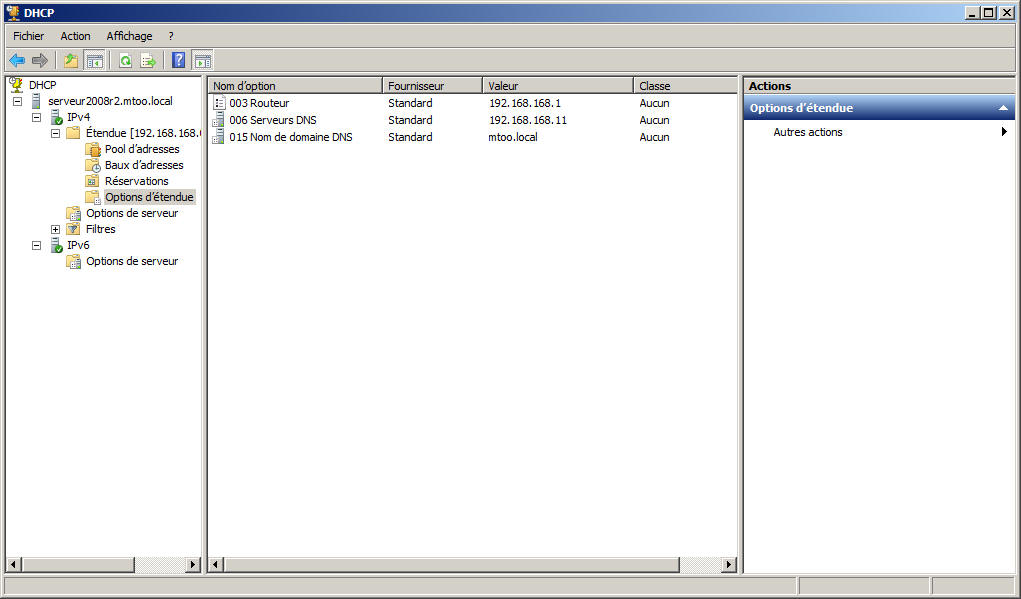This screenshot has height=599, width=1021.
Task: Click the tree pane's right scroll arrow
Action: pos(193,564)
